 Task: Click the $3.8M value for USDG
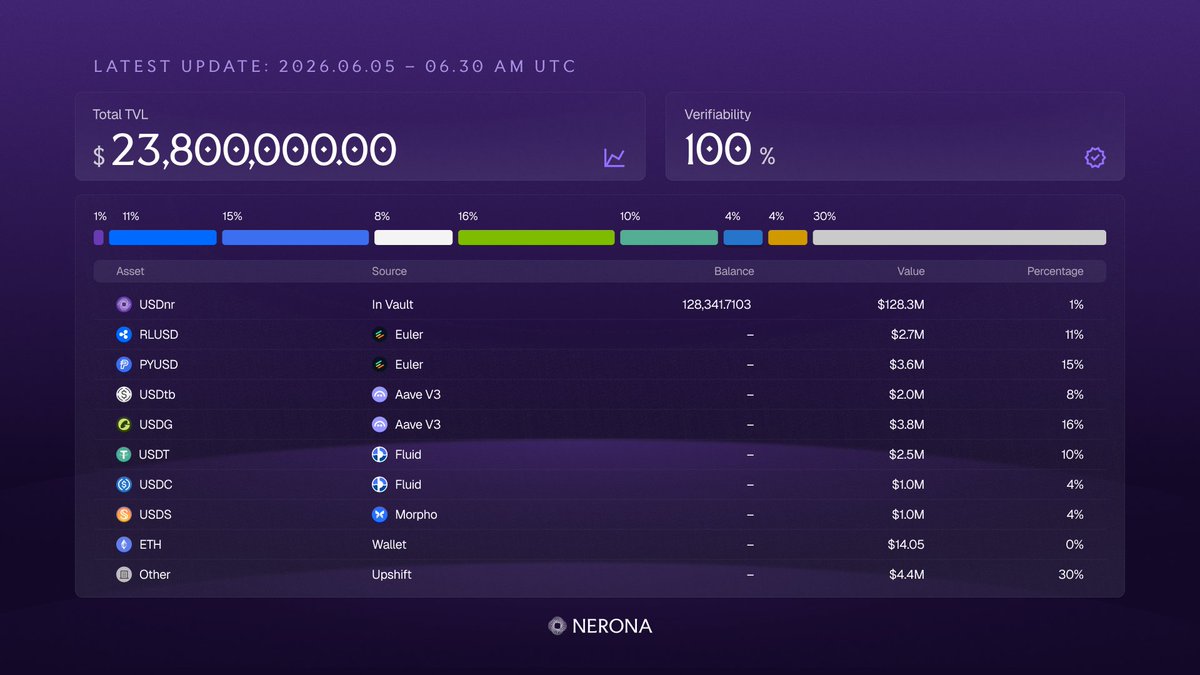pos(907,424)
